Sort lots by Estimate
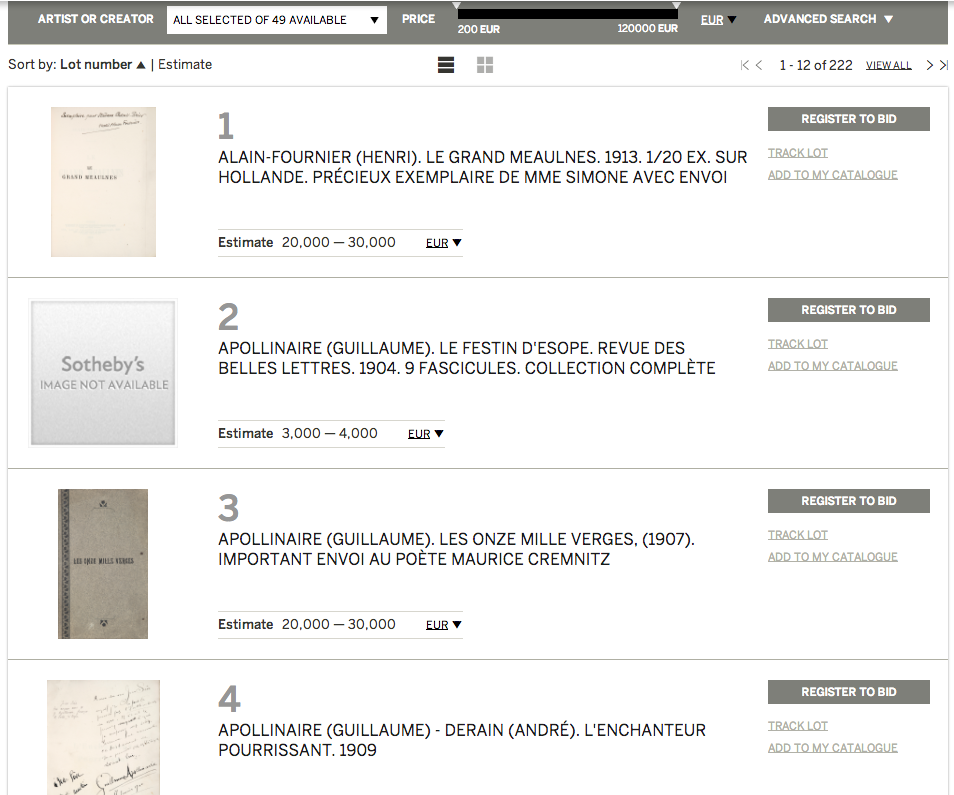 (x=185, y=64)
